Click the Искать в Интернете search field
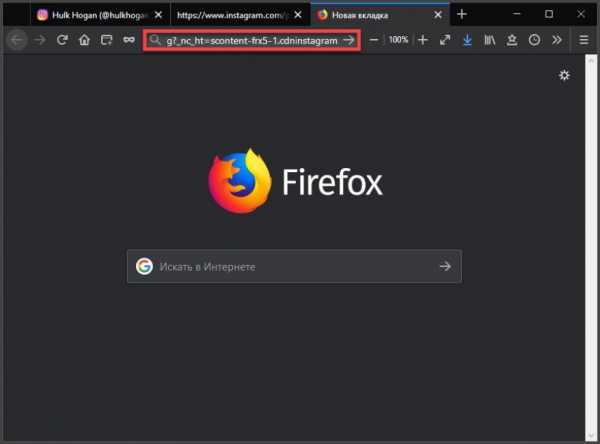This screenshot has width=600, height=444. pos(294,266)
